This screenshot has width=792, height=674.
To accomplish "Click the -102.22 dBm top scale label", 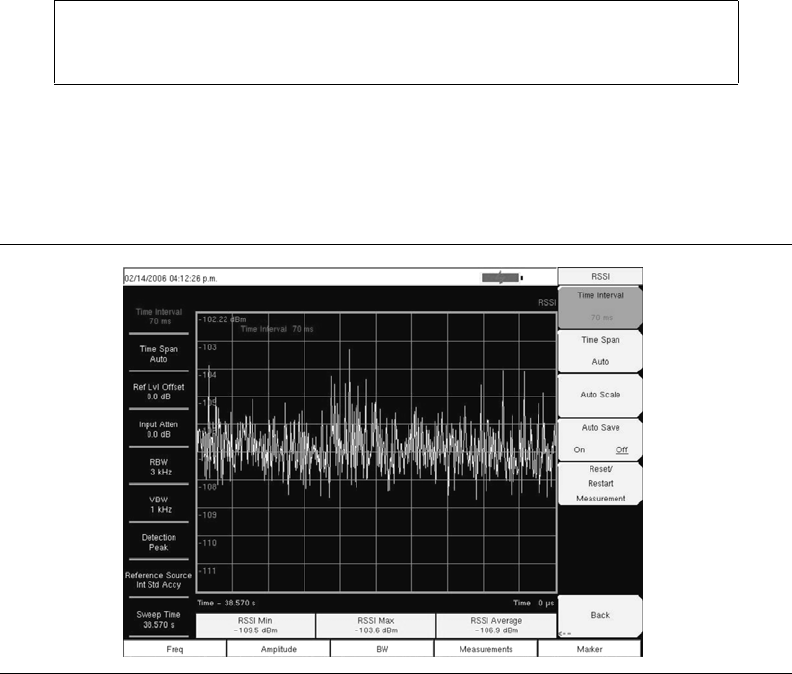I will 222,319.
